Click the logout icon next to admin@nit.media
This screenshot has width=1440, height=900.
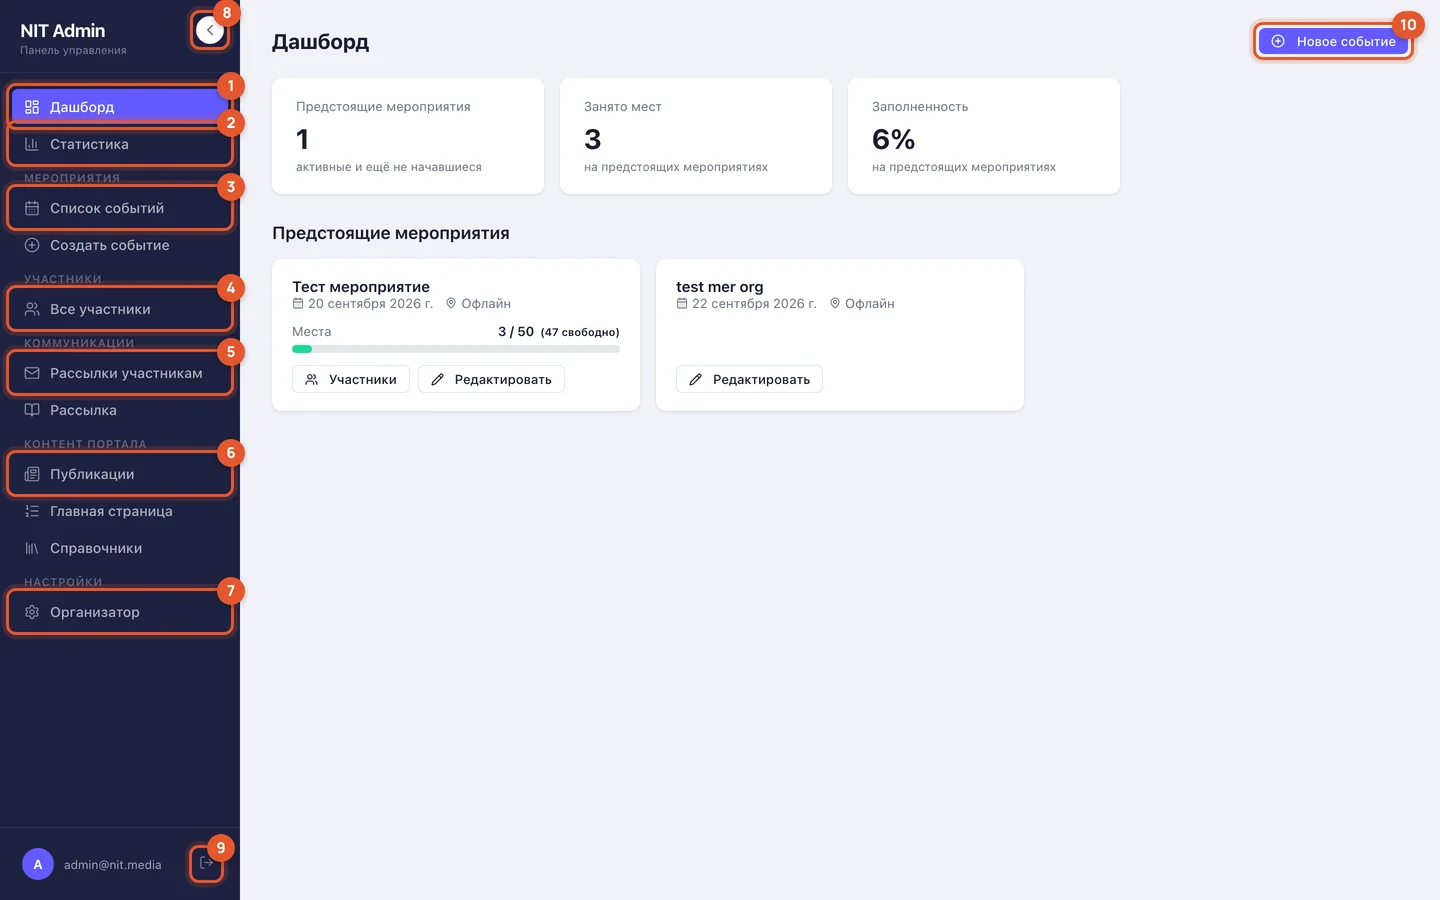click(x=206, y=863)
